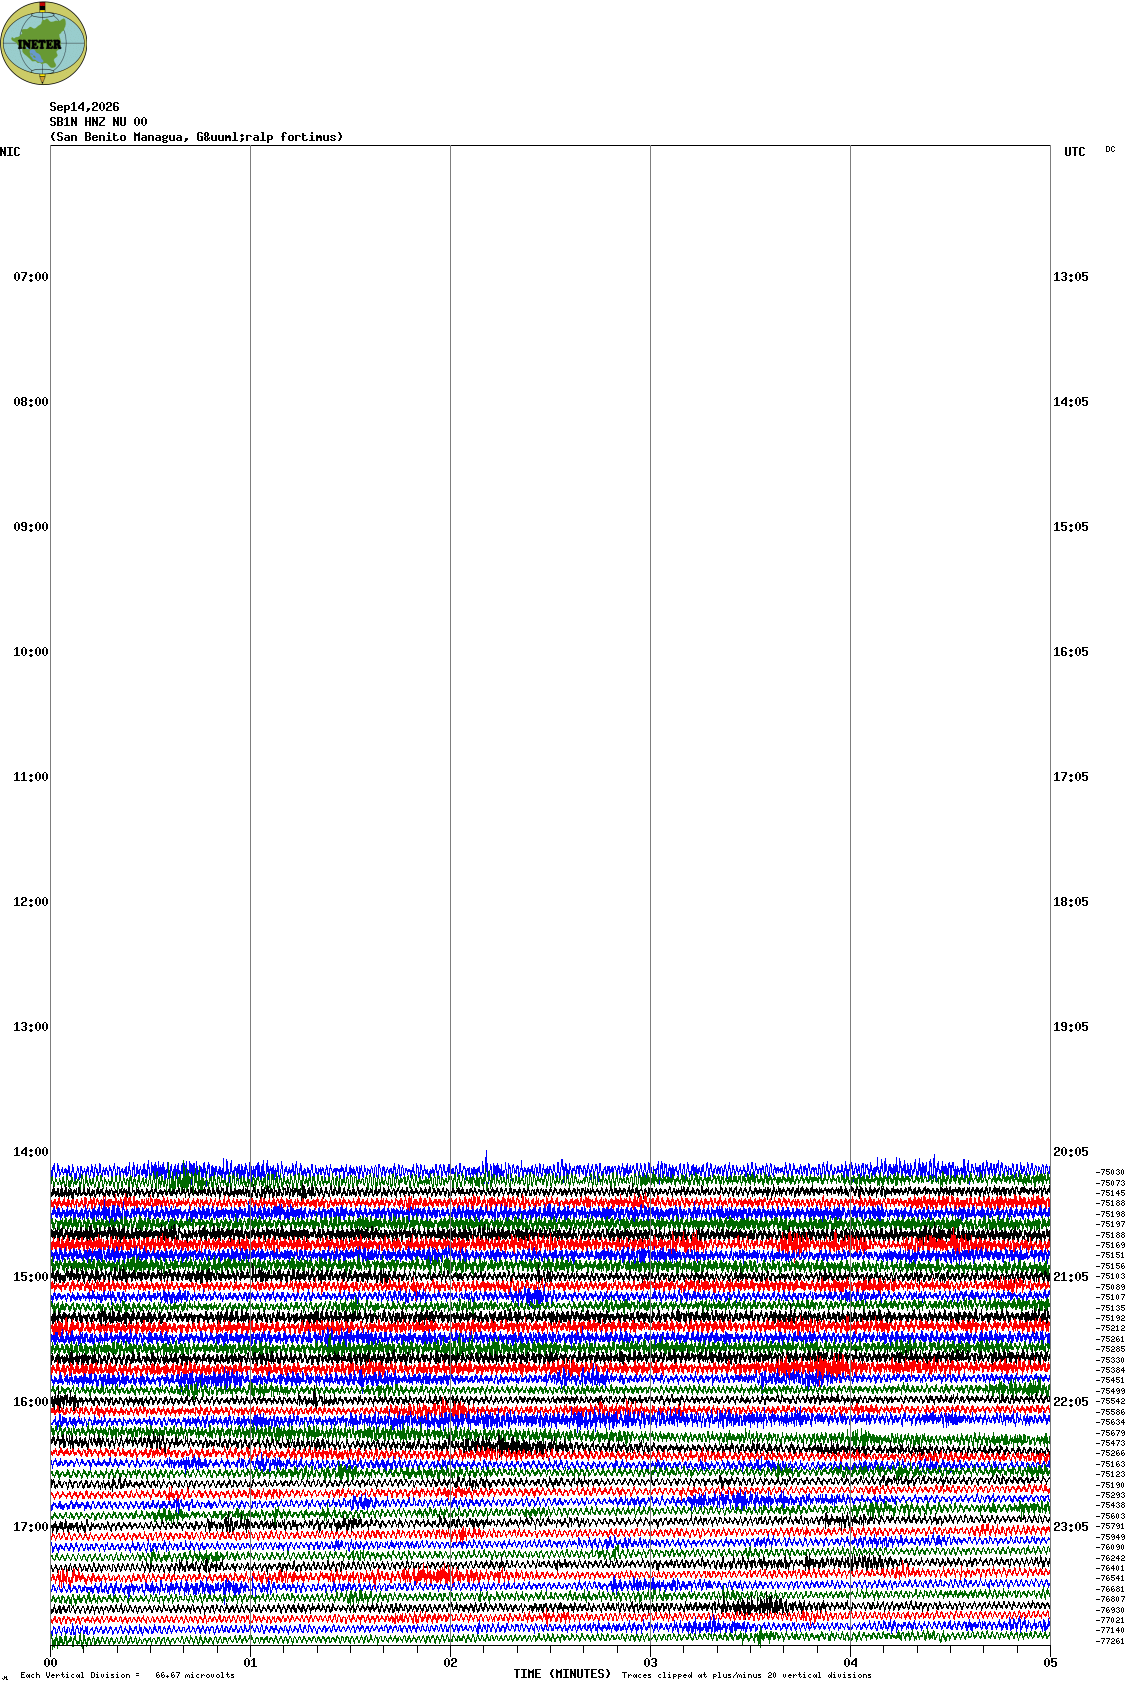Select the 14:00 local time marker
This screenshot has width=1130, height=1689.
point(31,1152)
